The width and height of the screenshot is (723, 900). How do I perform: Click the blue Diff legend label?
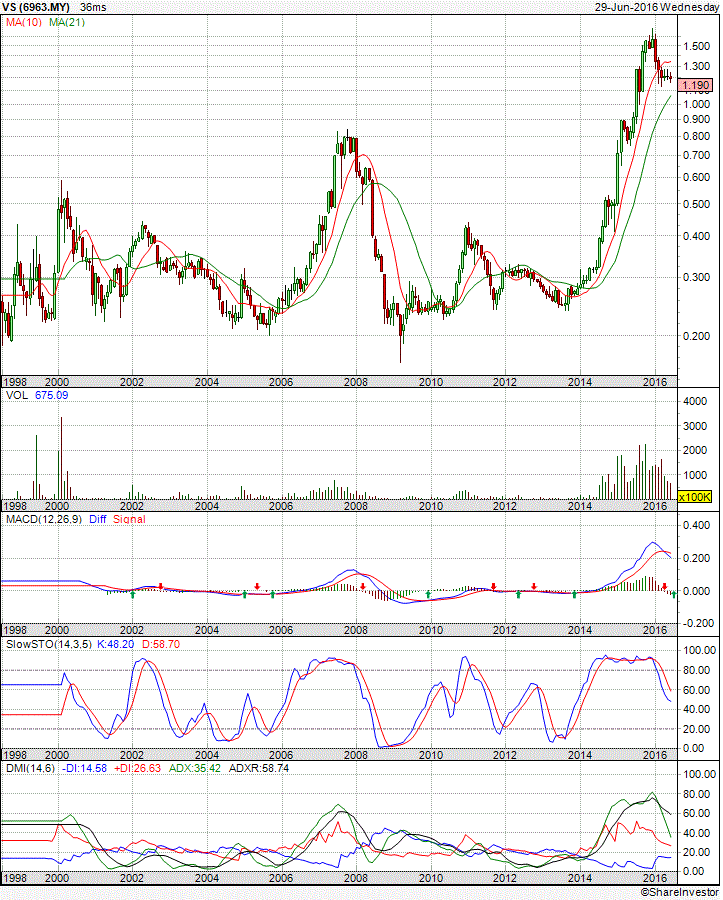pos(98,519)
